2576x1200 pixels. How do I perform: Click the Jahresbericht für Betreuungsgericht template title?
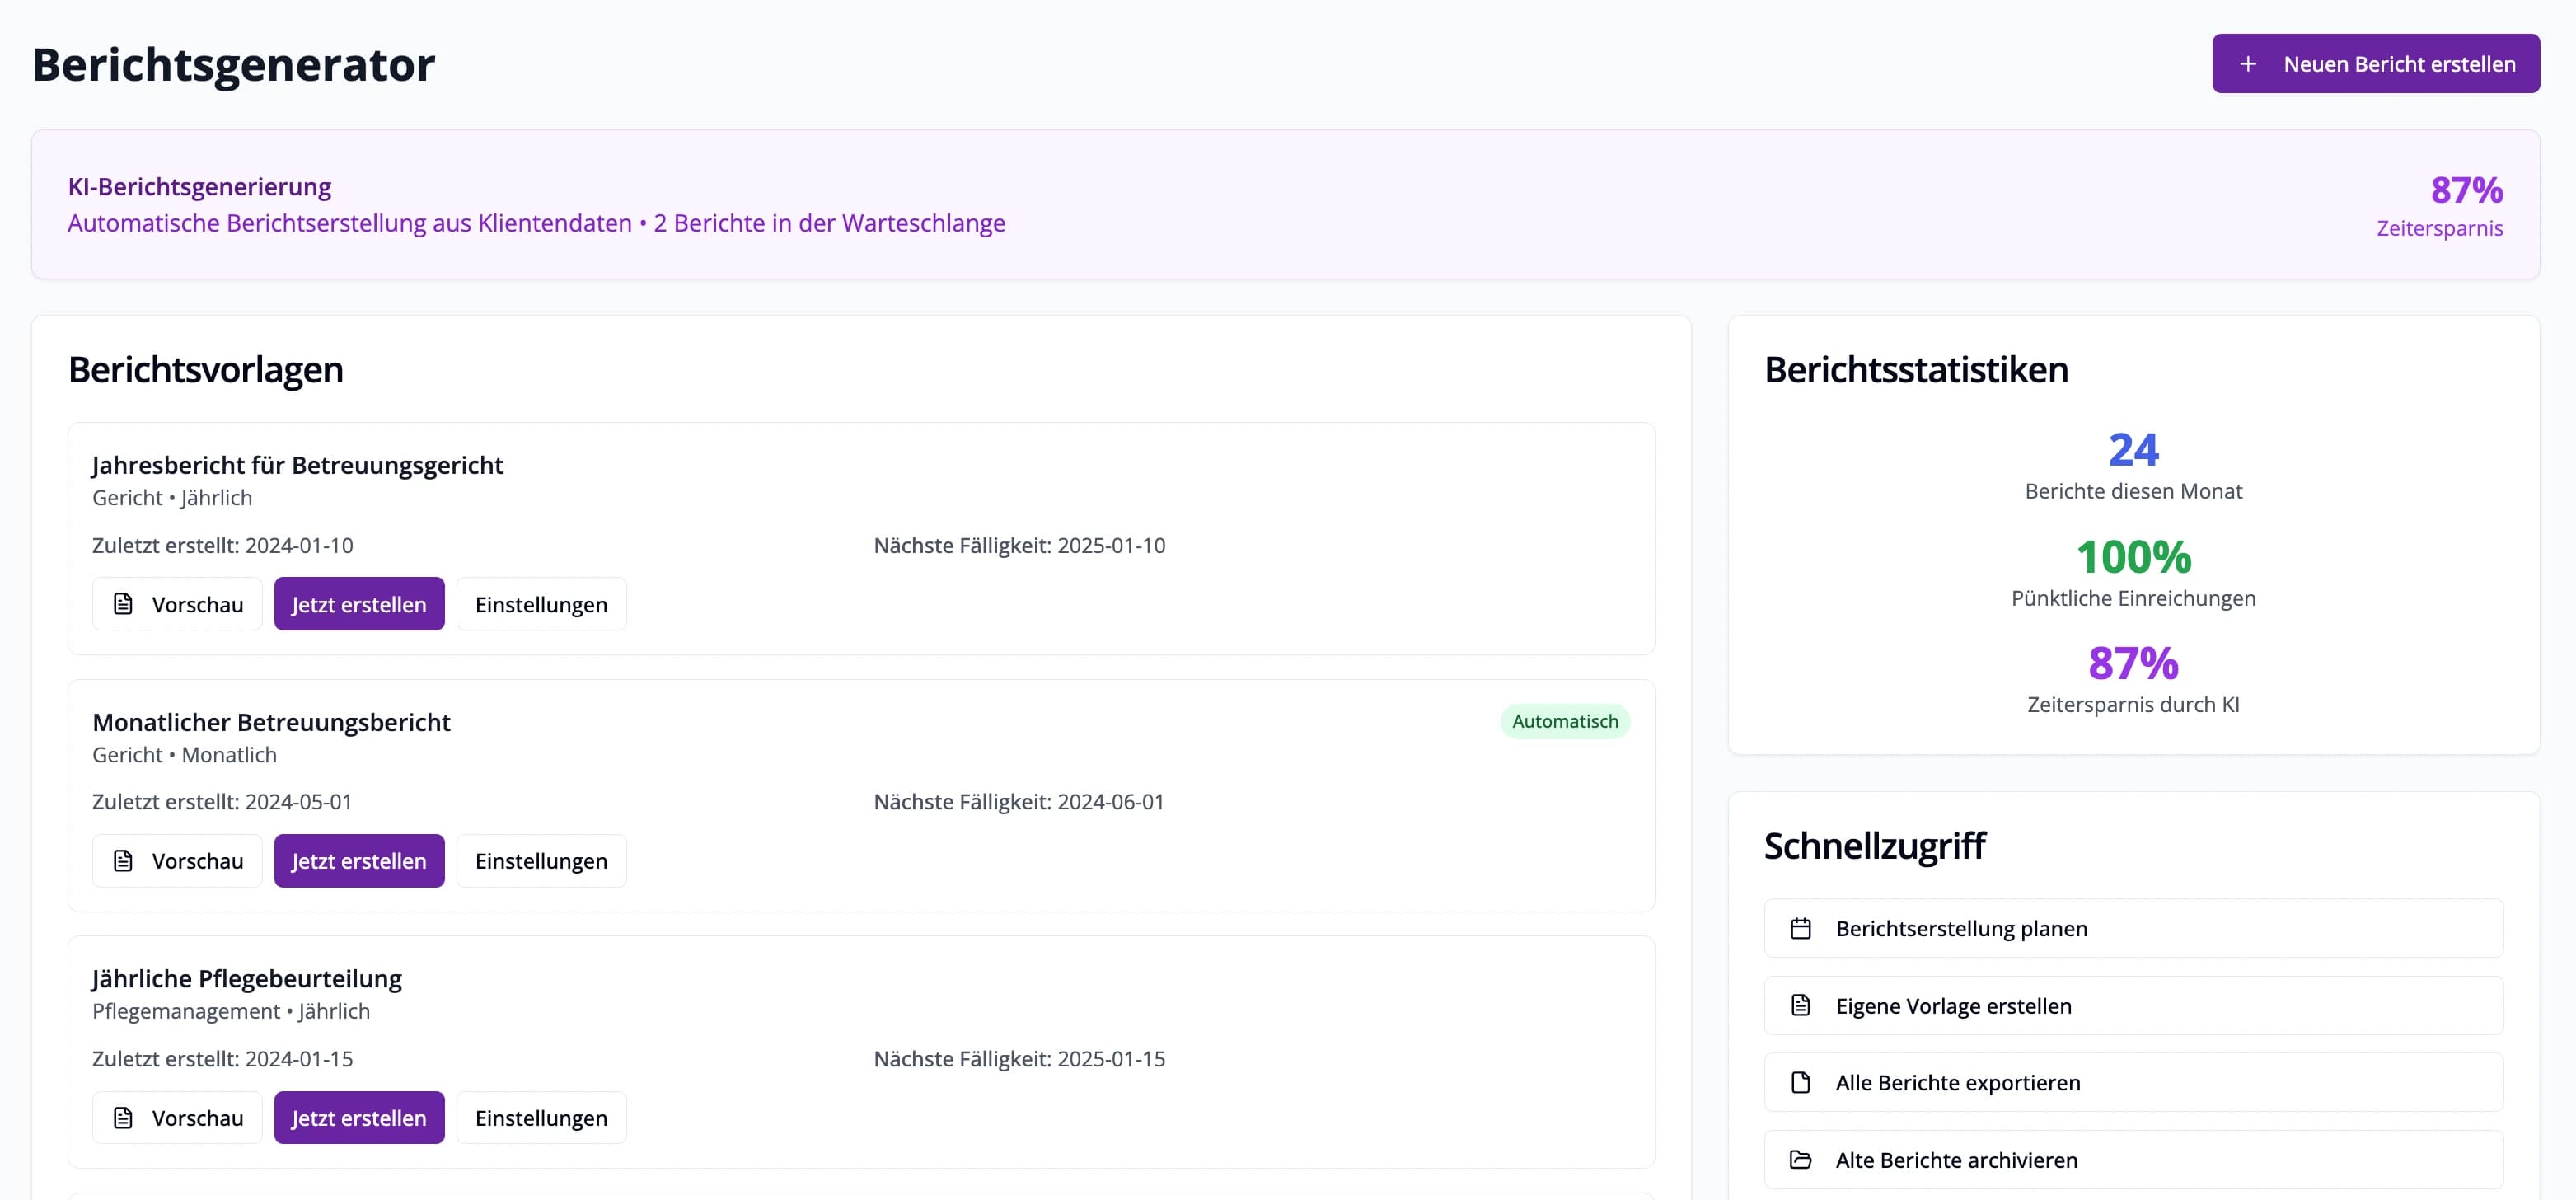click(297, 465)
